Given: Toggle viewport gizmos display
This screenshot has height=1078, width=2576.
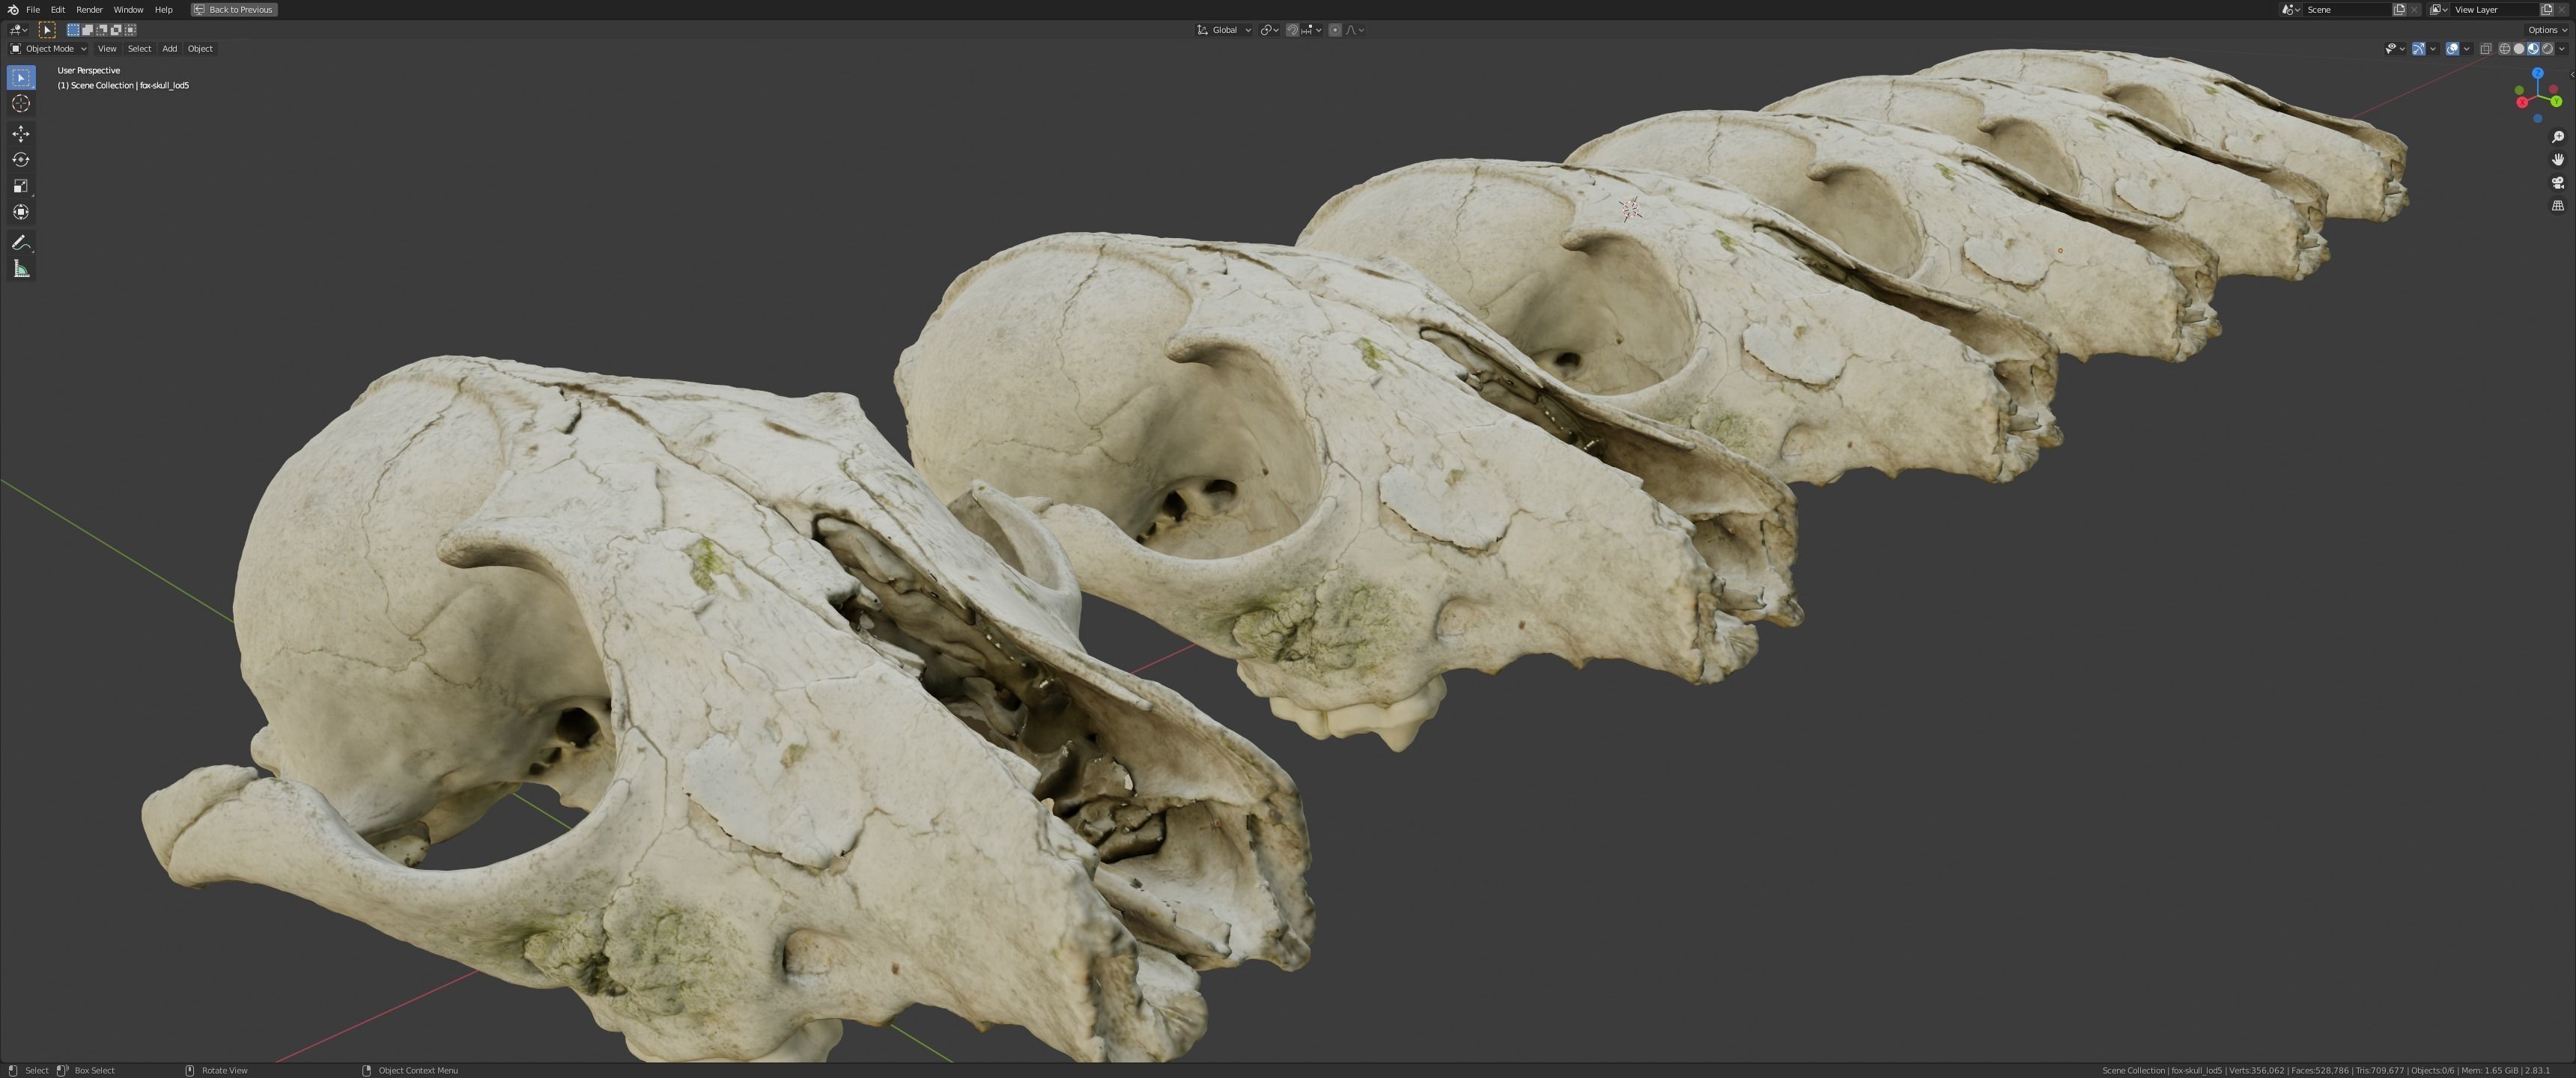Looking at the screenshot, I should tap(2419, 49).
